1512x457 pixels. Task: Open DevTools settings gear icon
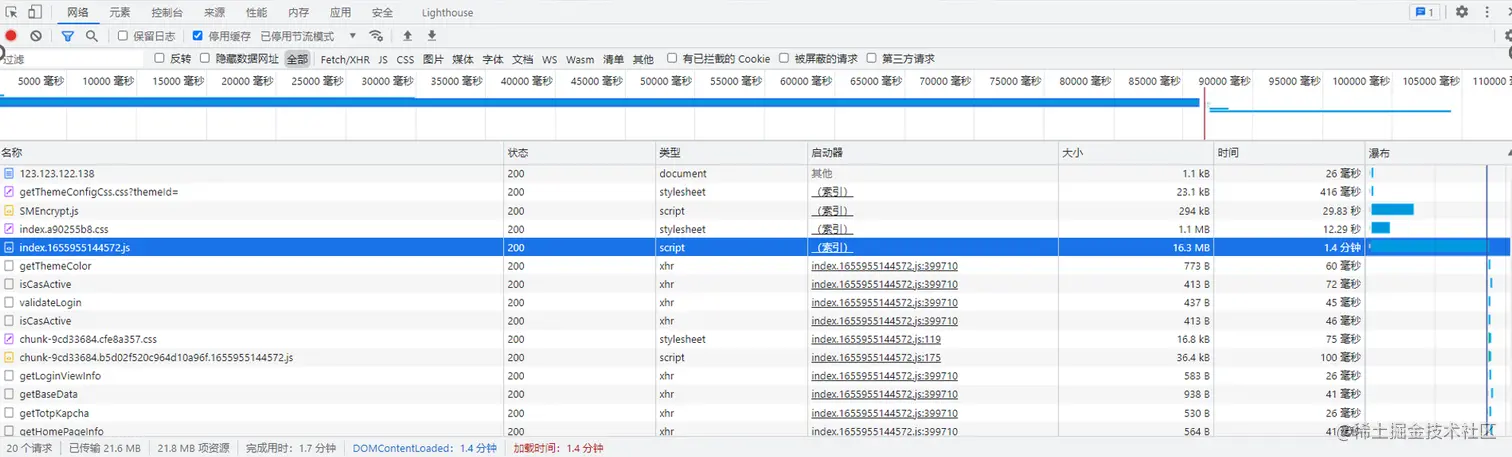(1462, 12)
